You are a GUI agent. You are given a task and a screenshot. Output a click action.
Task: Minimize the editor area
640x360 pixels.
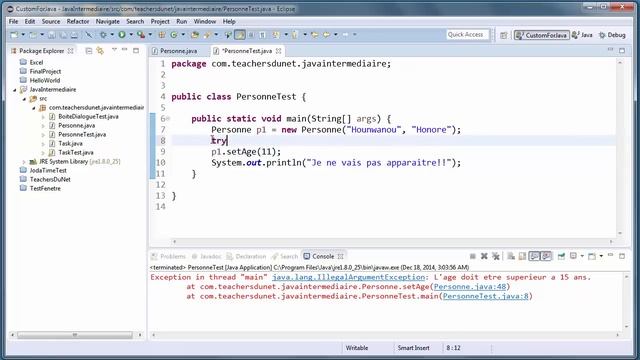pos(611,50)
